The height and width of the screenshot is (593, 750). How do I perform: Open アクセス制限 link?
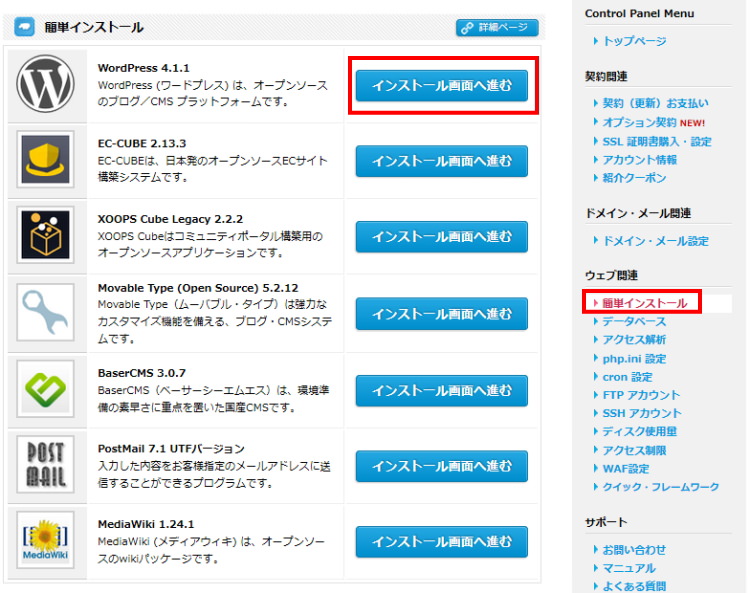coord(634,450)
